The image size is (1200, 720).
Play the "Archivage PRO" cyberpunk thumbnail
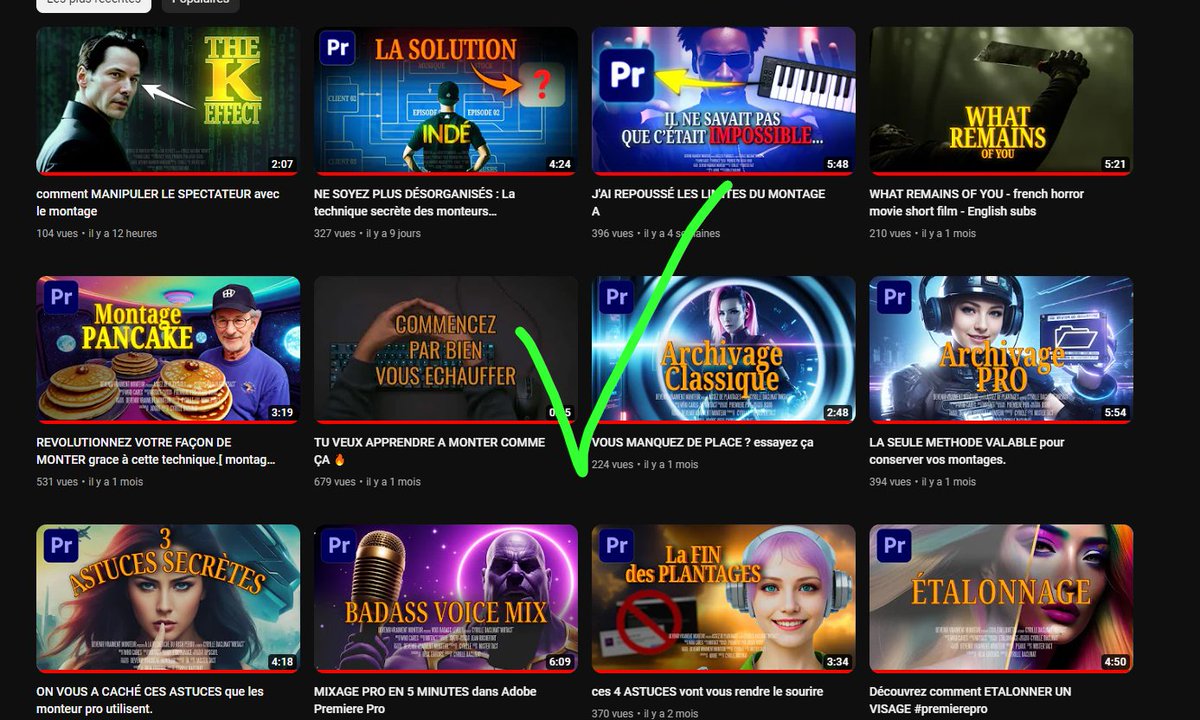click(x=1001, y=347)
